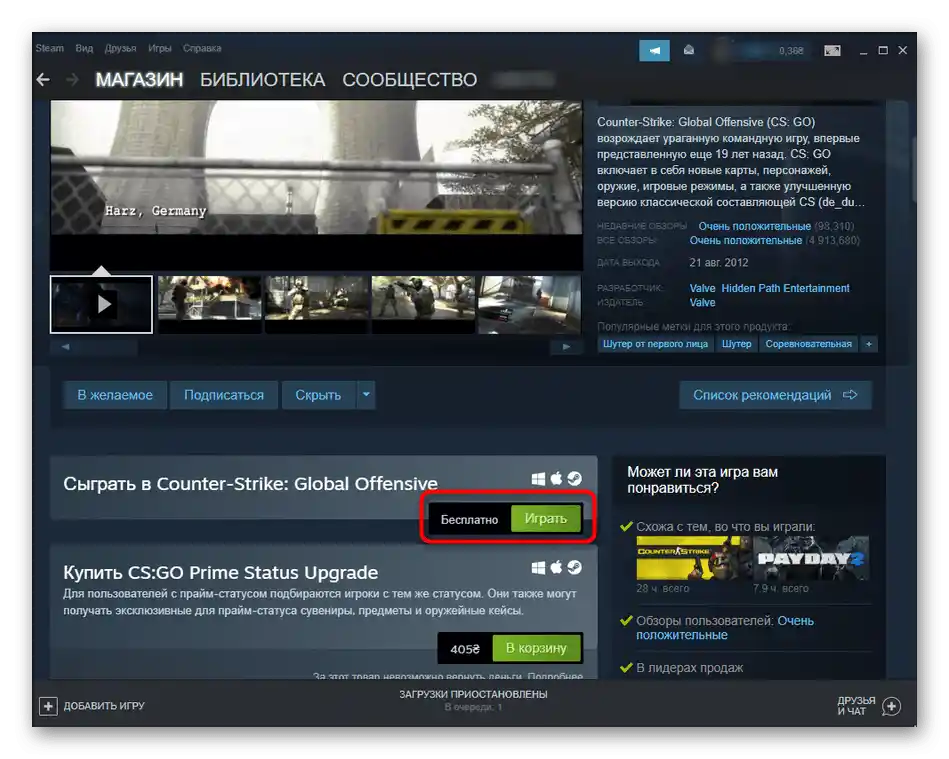Click В корзину for Prime Status Upgrade
949x759 pixels.
(x=537, y=648)
